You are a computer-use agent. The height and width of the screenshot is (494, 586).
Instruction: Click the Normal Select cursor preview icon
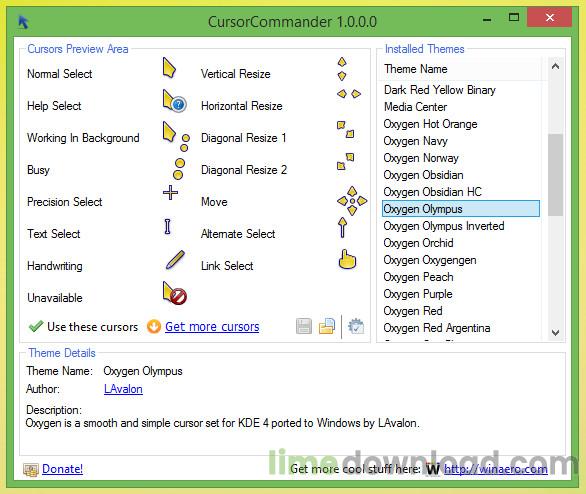(x=169, y=68)
